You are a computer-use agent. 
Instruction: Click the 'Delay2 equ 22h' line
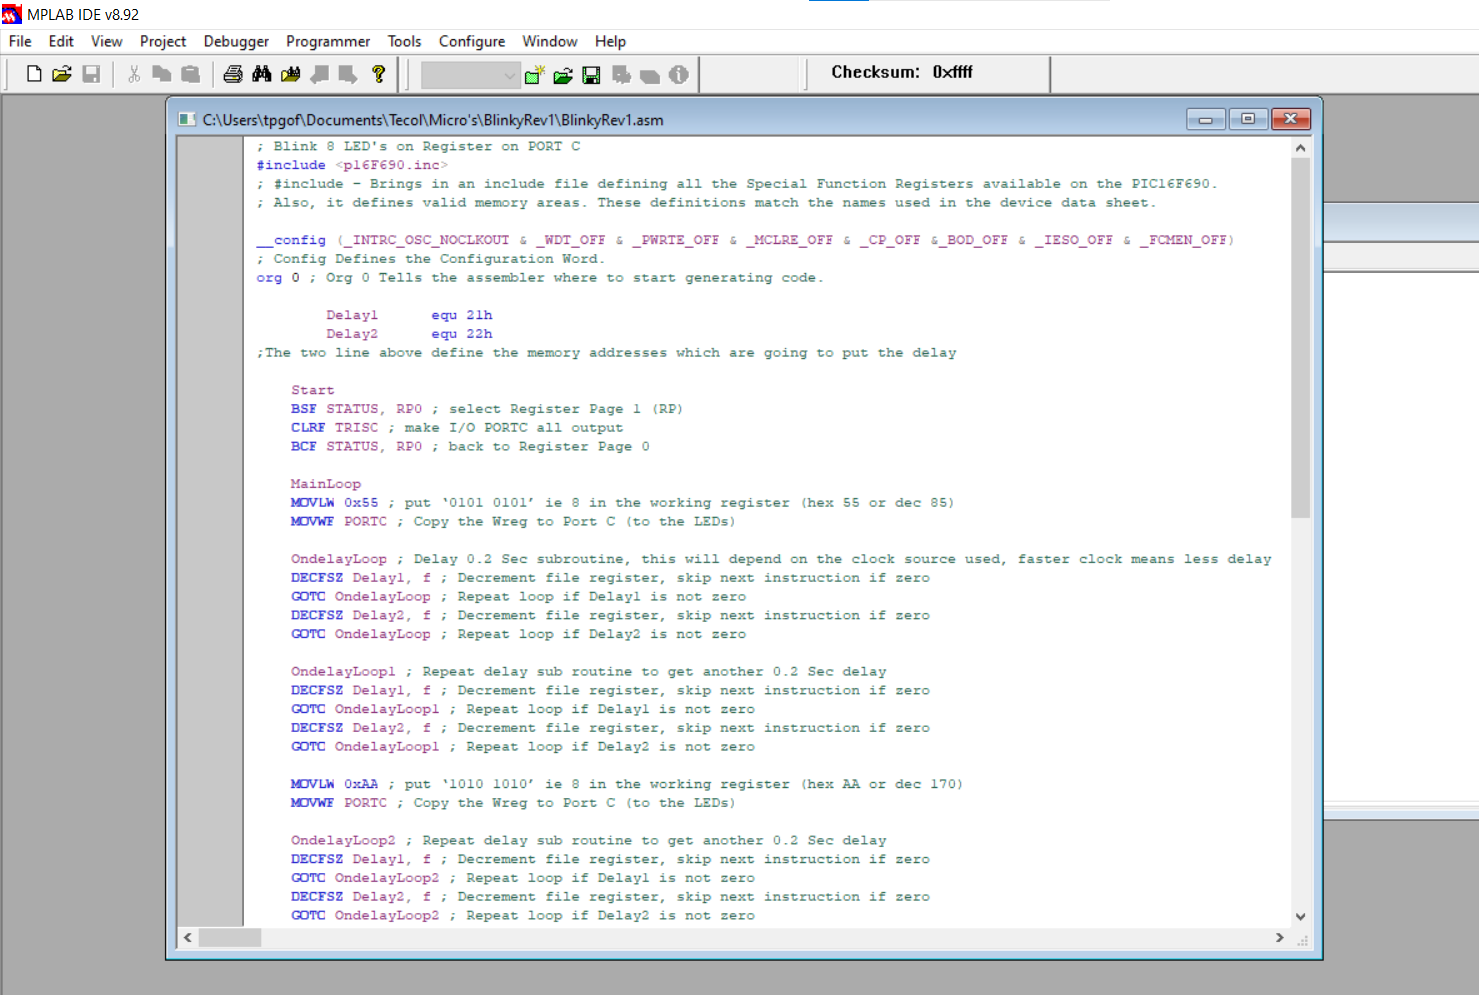[409, 334]
